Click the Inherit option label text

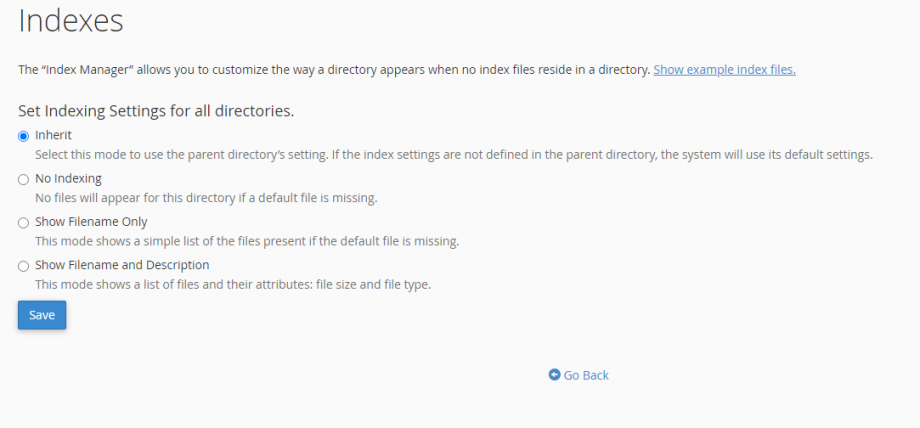click(x=54, y=135)
